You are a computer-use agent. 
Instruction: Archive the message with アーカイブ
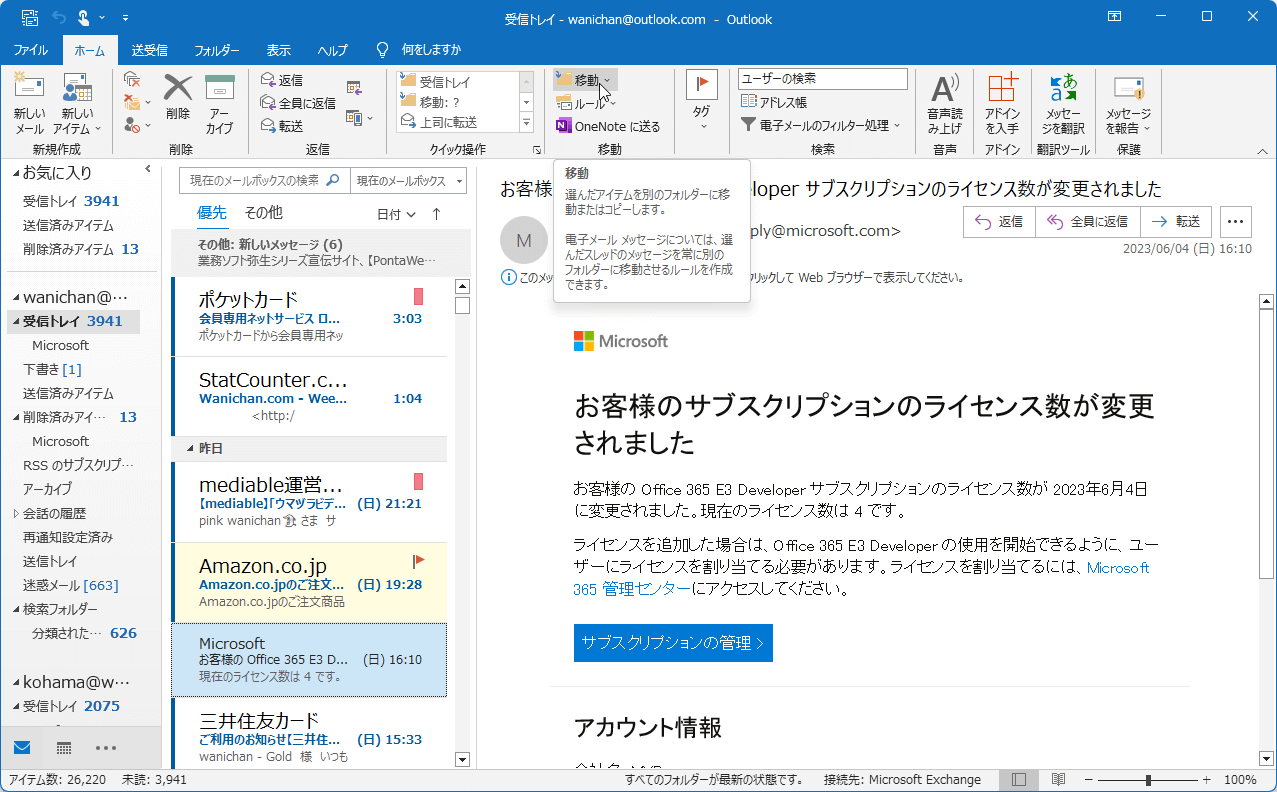(220, 105)
